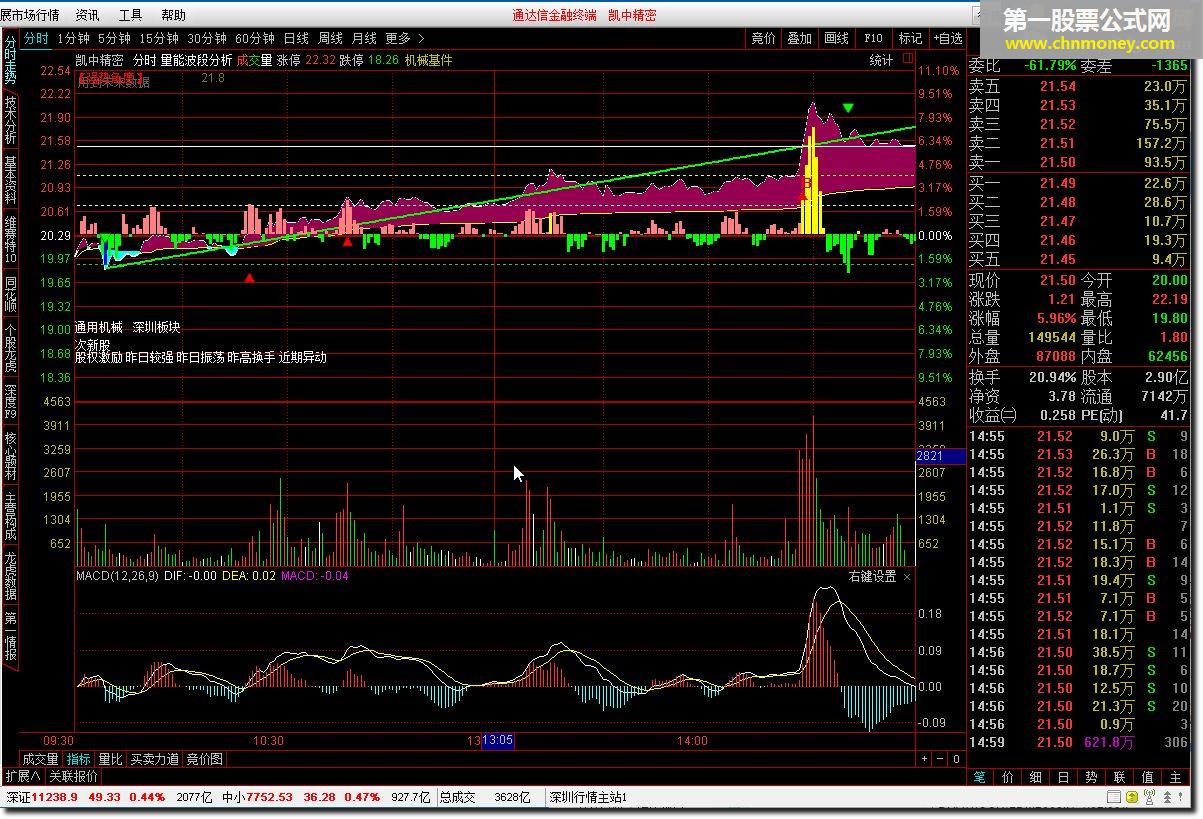Click the red up-triangle marker near 10:30
The width and height of the screenshot is (1203, 819).
click(249, 278)
